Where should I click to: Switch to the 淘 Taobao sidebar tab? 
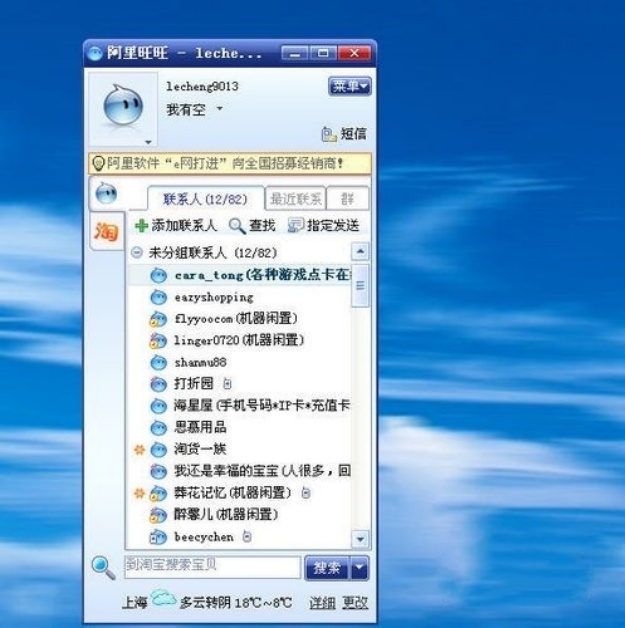tap(106, 231)
